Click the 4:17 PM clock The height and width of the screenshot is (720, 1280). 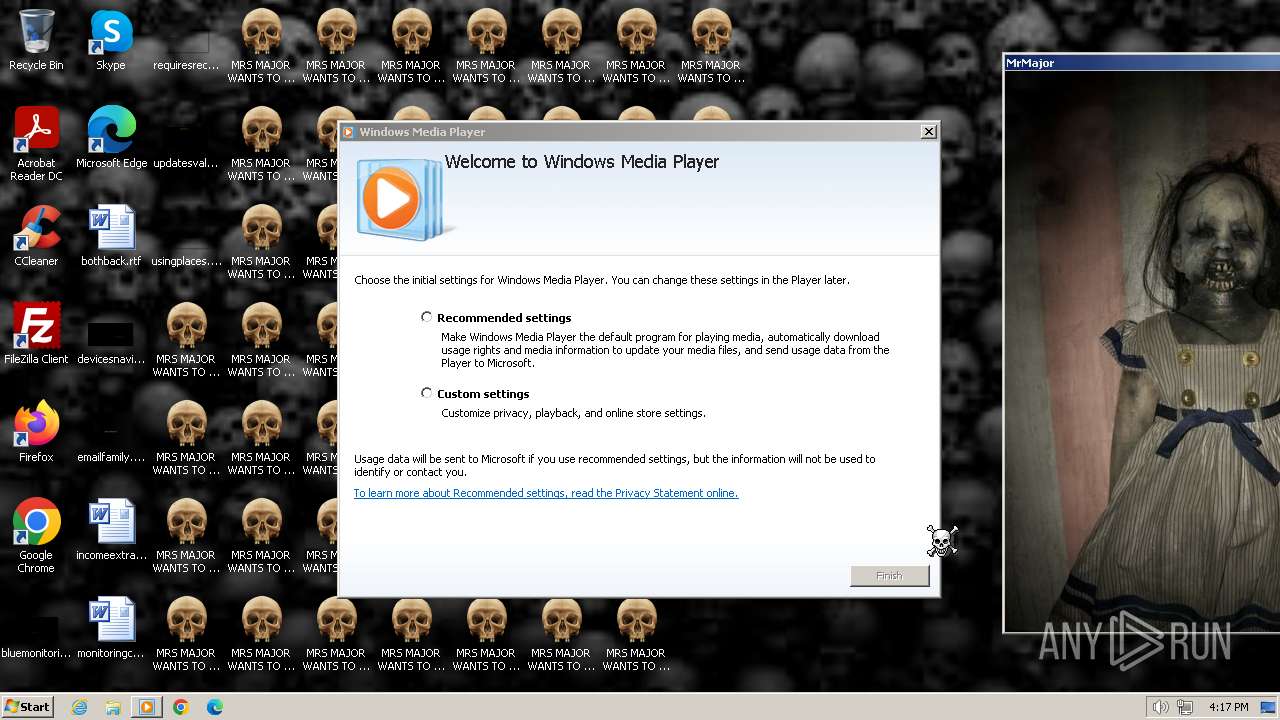pos(1228,707)
